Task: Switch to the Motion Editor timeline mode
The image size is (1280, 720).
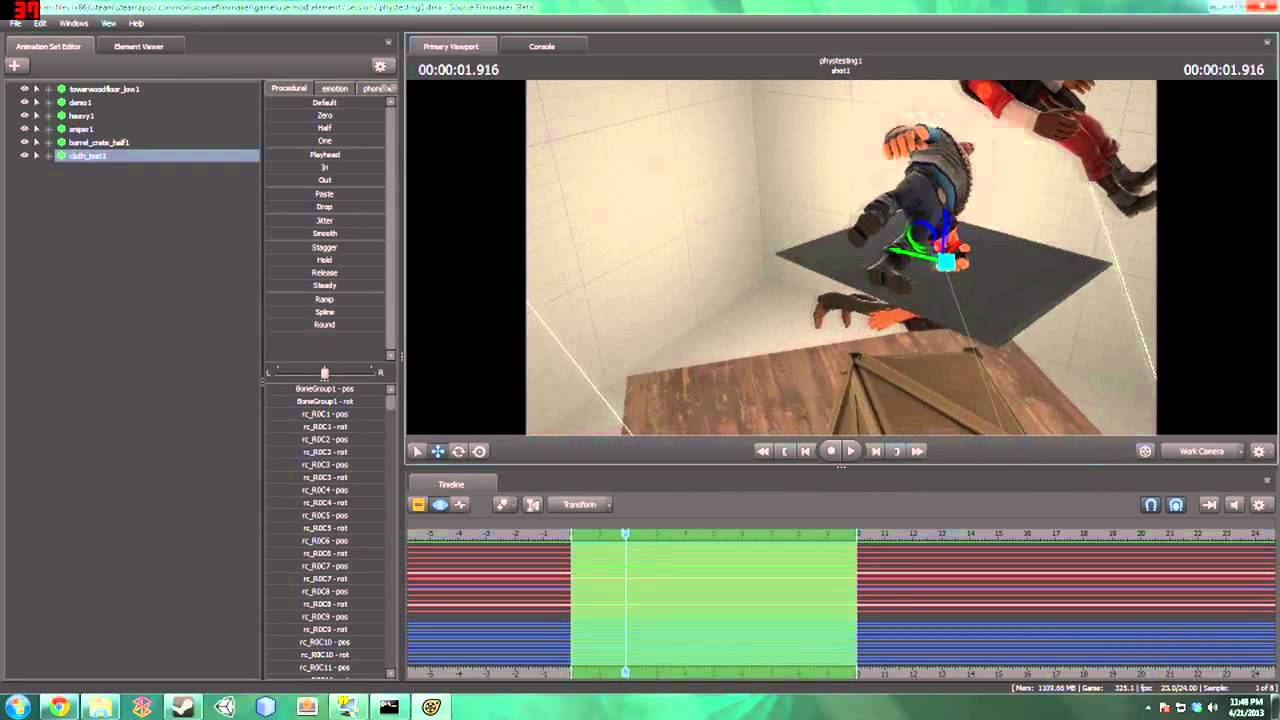Action: click(440, 505)
